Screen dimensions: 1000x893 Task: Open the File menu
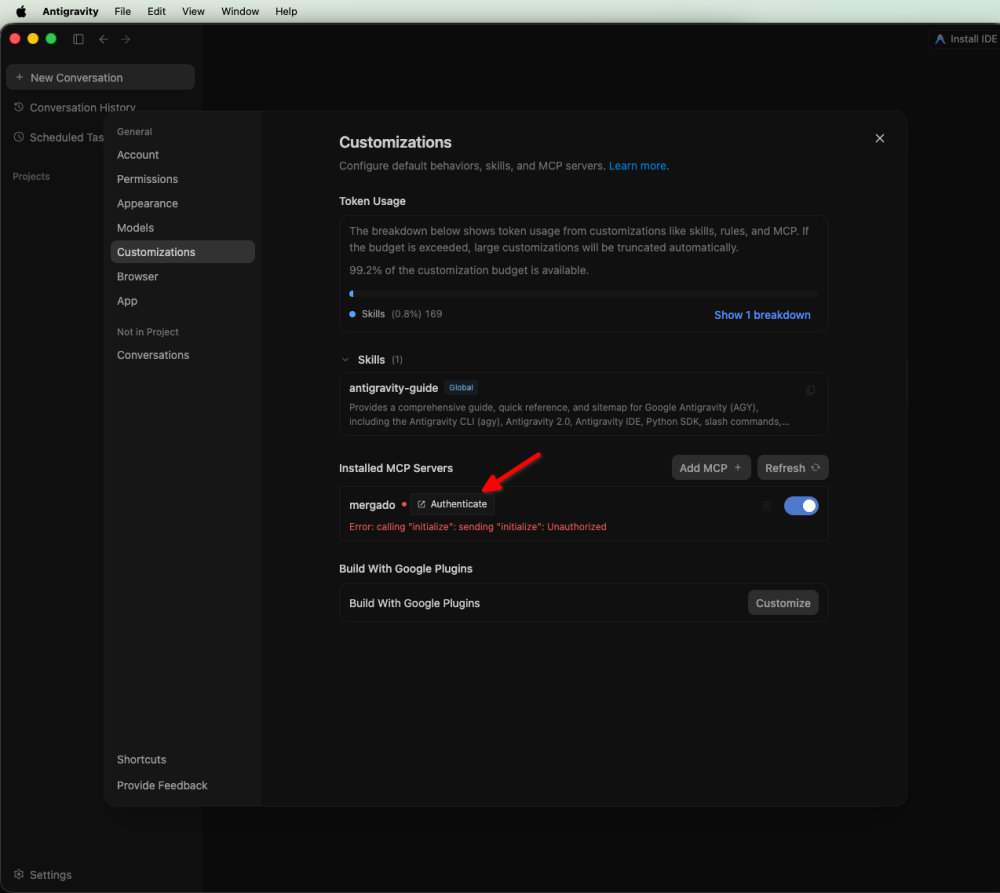(x=122, y=11)
